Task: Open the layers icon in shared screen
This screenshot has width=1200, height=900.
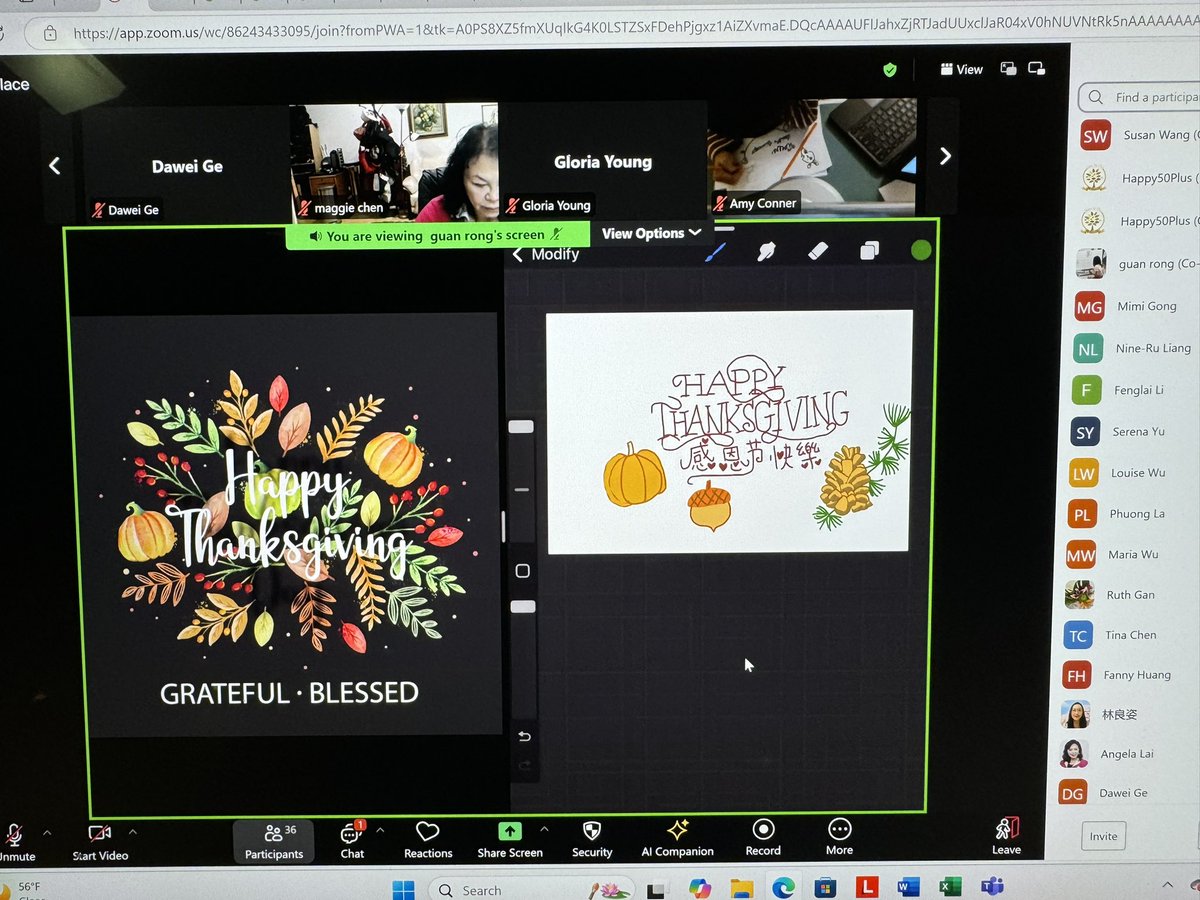Action: point(869,251)
